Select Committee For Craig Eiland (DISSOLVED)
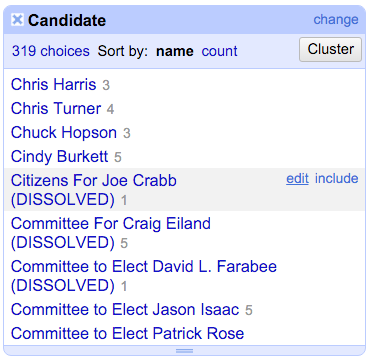Image resolution: width=372 pixels, height=361 pixels. click(111, 233)
